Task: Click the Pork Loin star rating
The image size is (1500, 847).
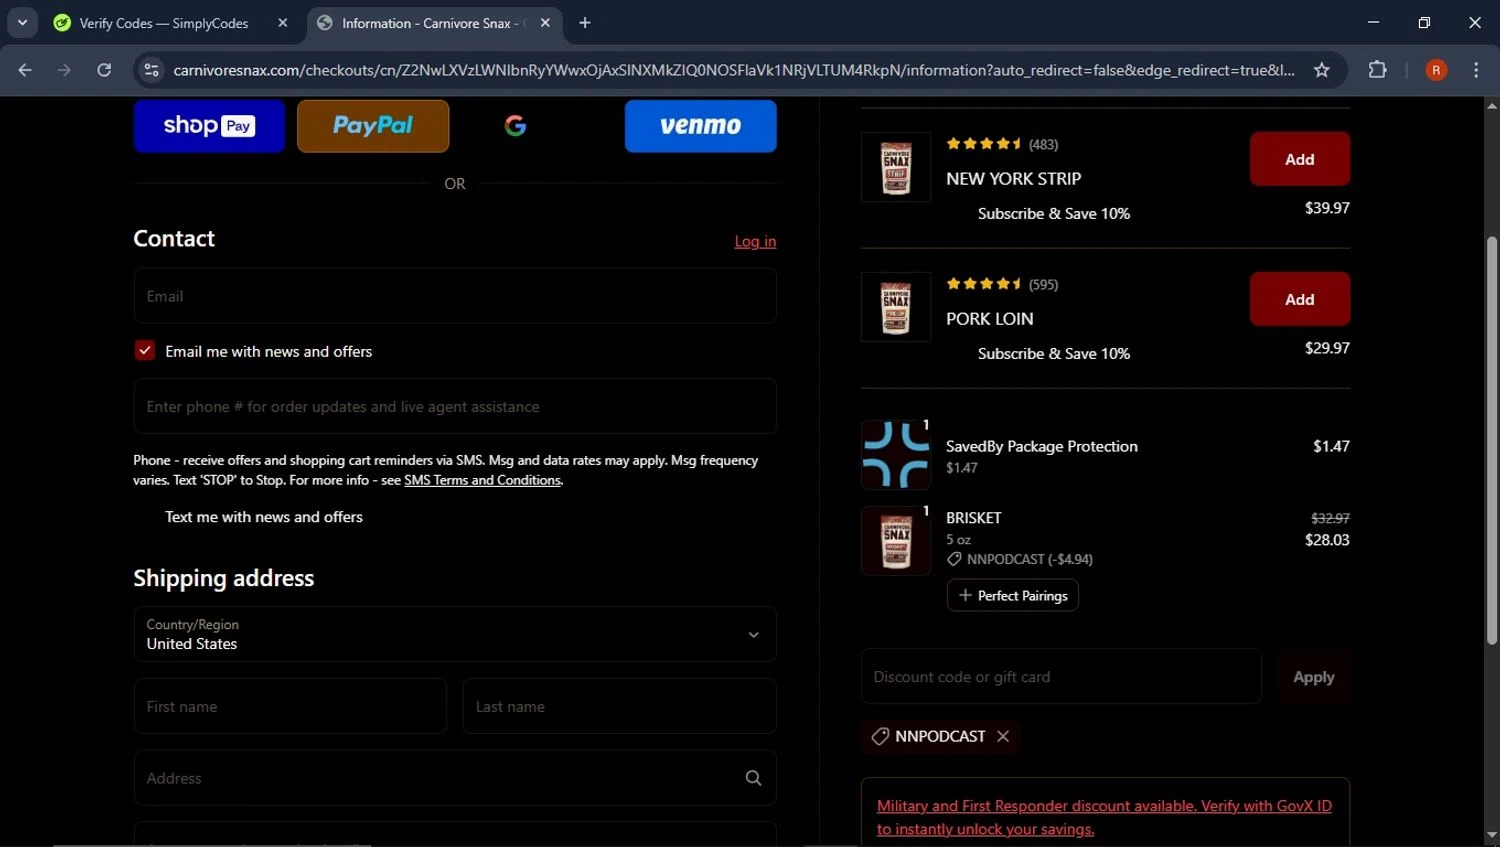Action: coord(984,284)
